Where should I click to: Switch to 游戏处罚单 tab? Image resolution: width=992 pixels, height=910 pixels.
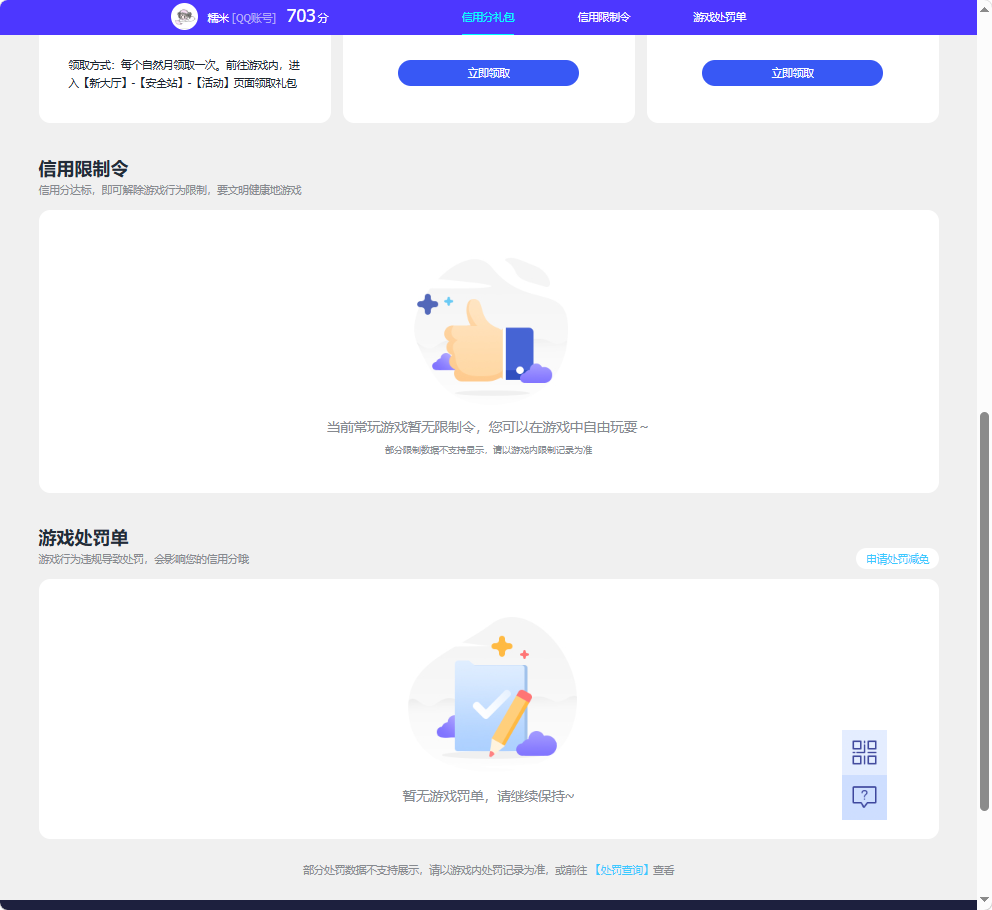pyautogui.click(x=719, y=17)
